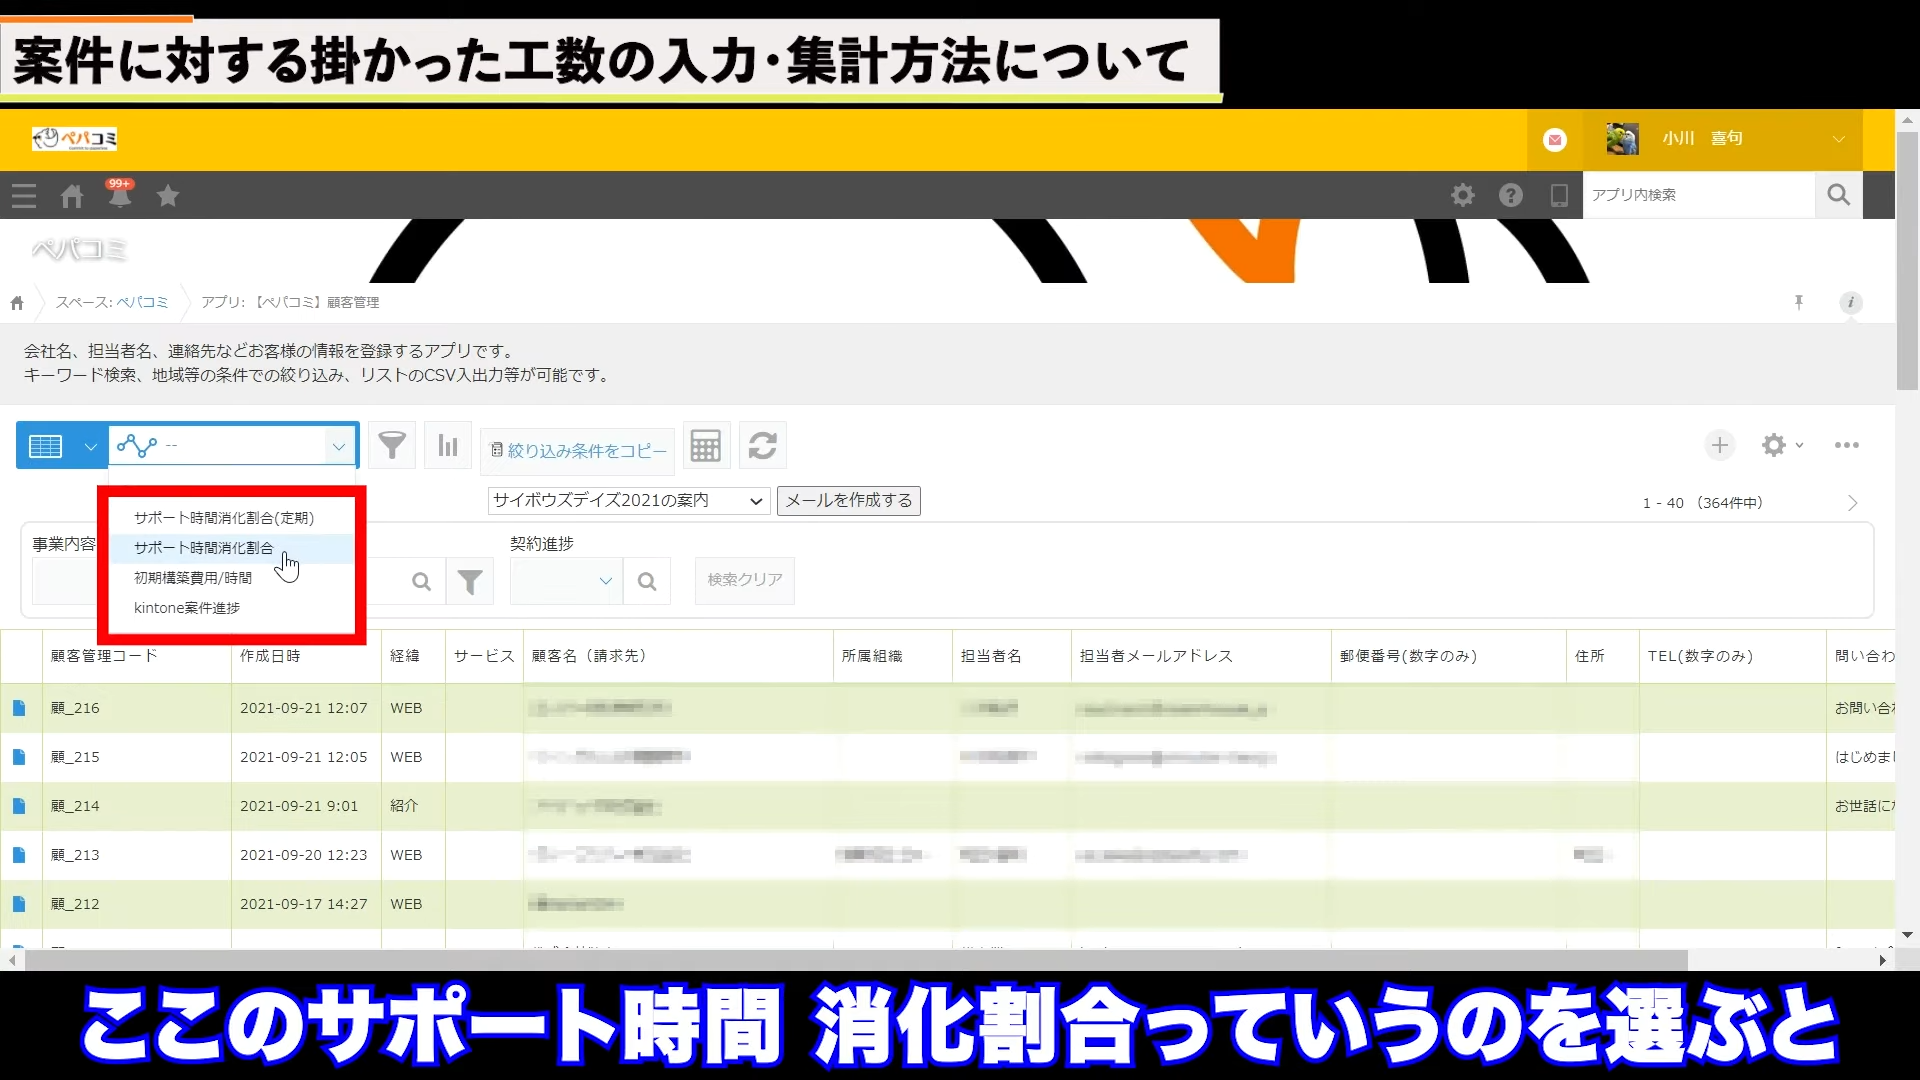Open the filter funnel icon in toolbar
1920x1080 pixels.
click(392, 446)
